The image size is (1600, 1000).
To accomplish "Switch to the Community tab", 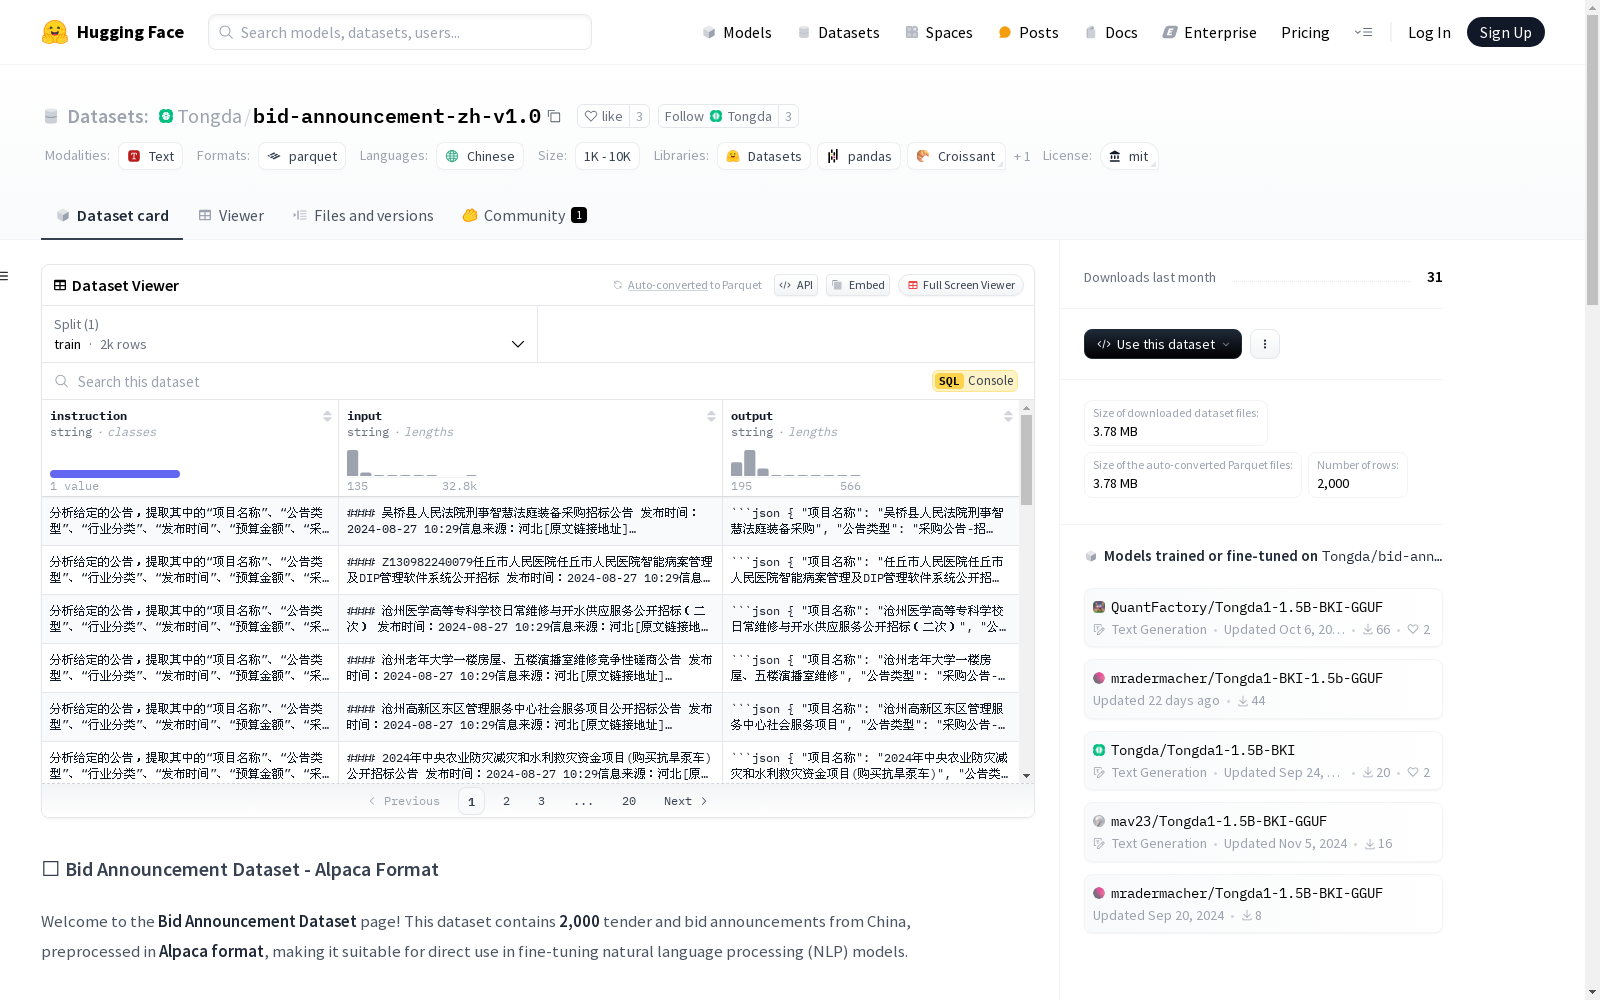I will [x=524, y=216].
